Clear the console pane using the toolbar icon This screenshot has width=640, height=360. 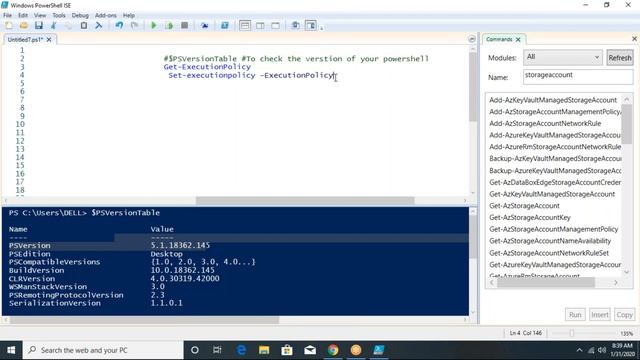(99, 26)
